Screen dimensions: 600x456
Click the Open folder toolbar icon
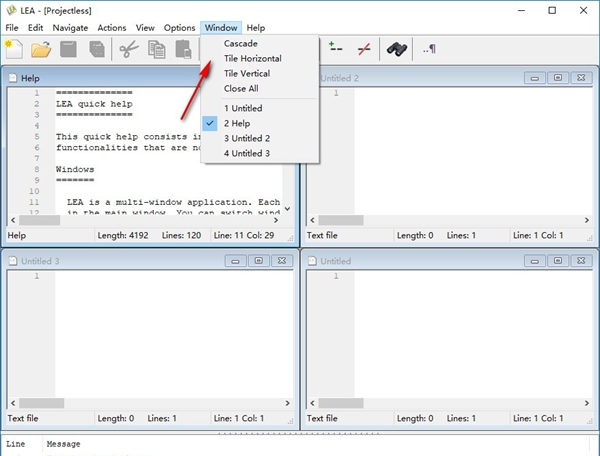41,49
